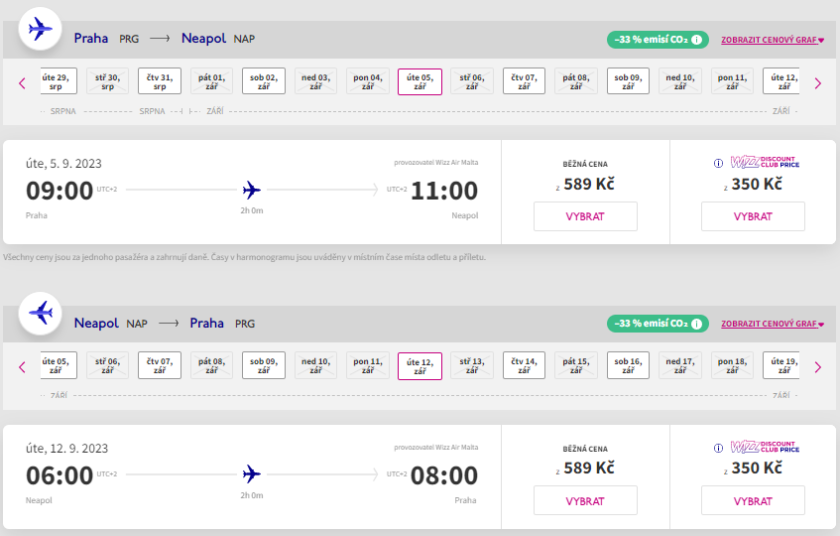Show earlier outbound dates with left arrow
Screen dimensions: 840x536
[22, 83]
